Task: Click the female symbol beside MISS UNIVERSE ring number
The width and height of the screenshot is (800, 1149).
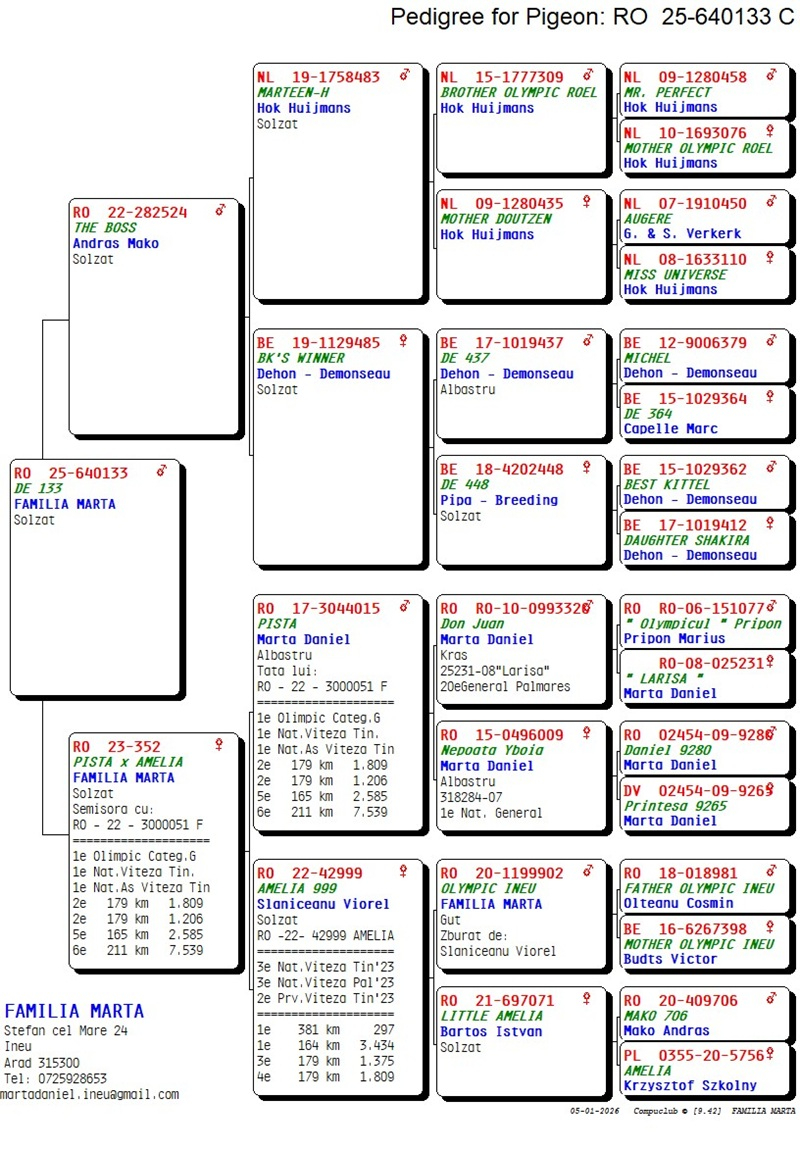Action: (x=770, y=258)
